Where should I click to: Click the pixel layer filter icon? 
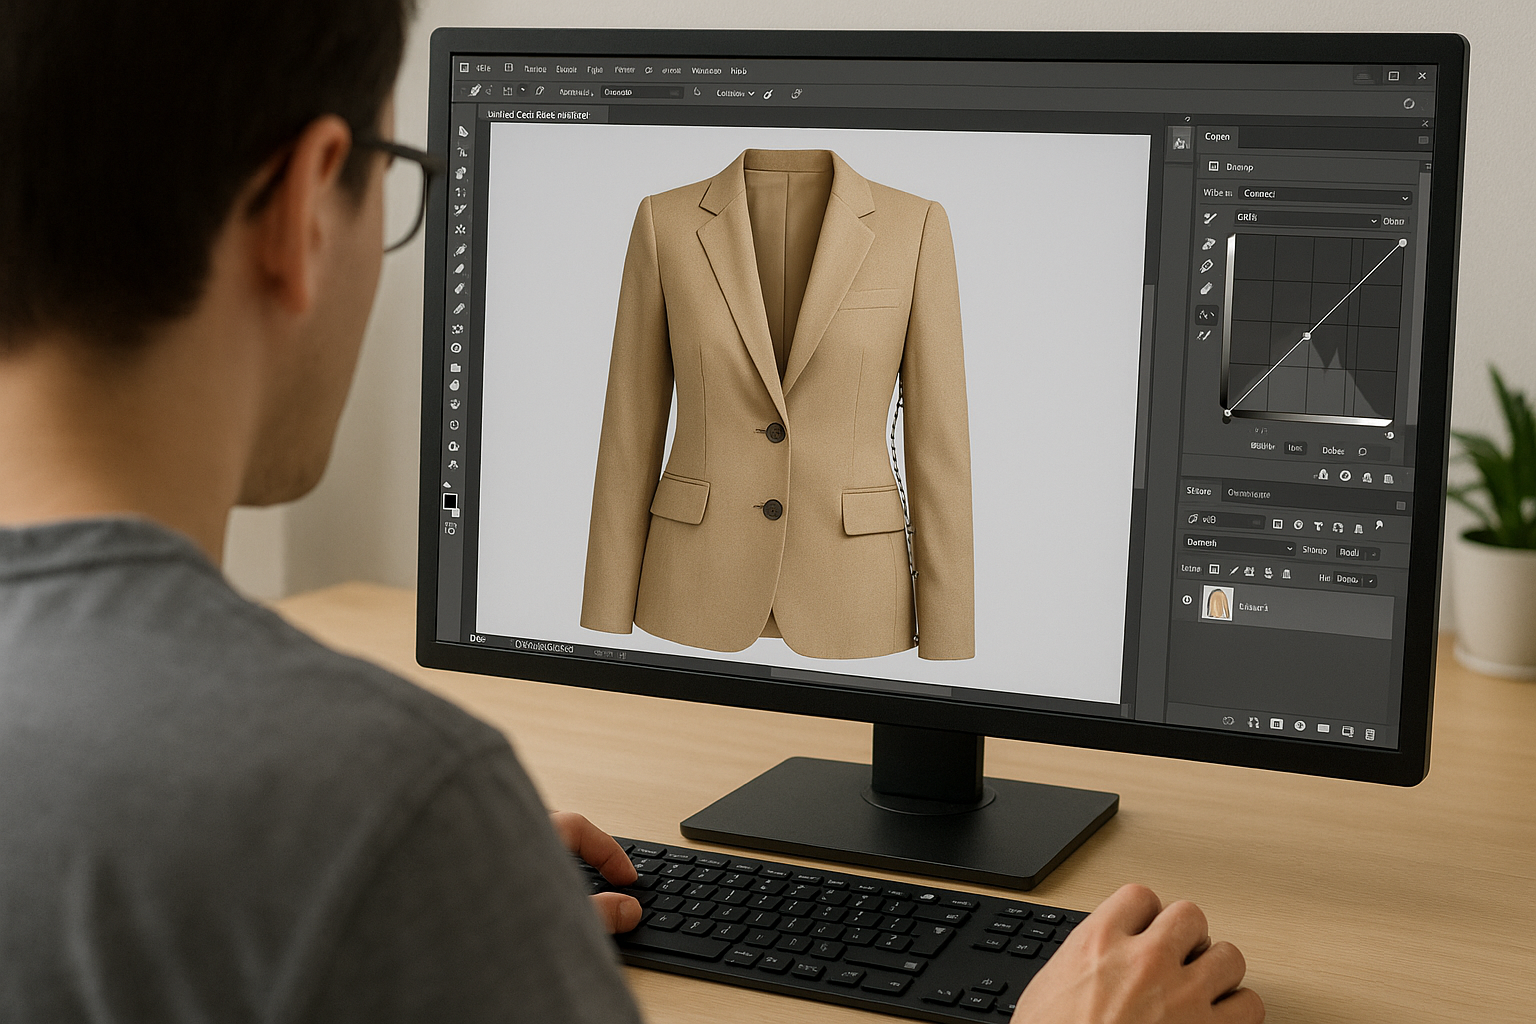click(1277, 524)
